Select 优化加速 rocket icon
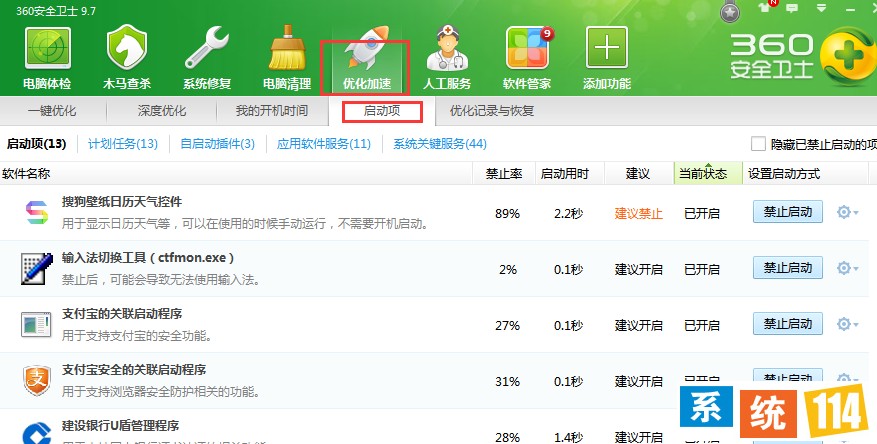 click(365, 49)
